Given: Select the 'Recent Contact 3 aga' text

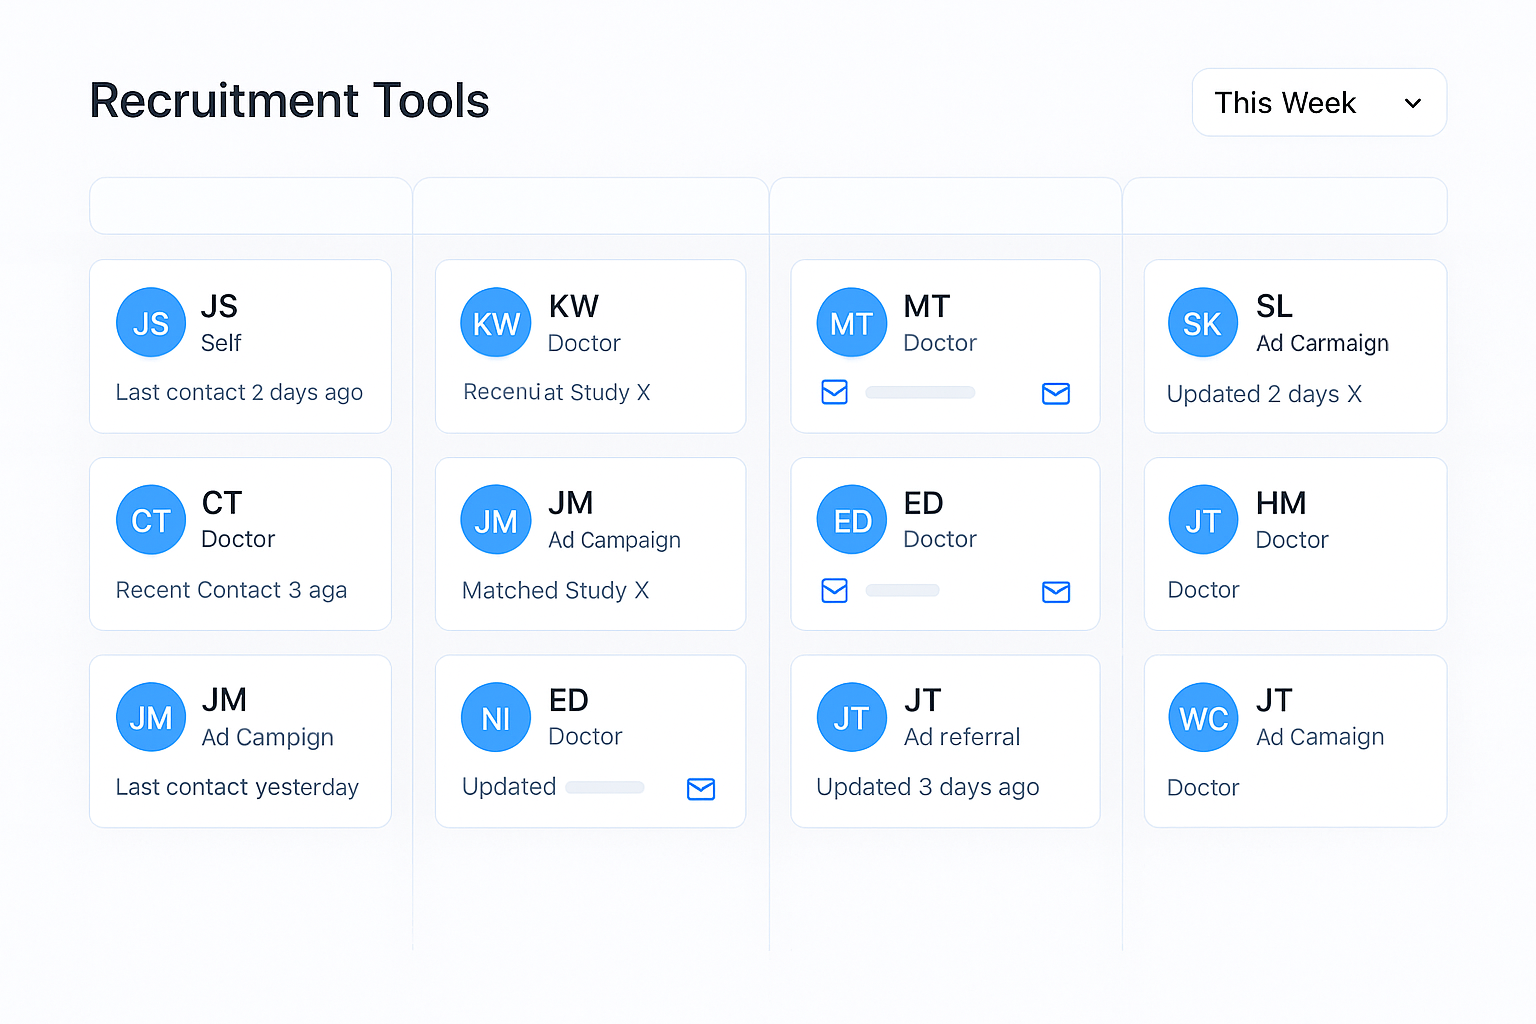Looking at the screenshot, I should [x=231, y=590].
